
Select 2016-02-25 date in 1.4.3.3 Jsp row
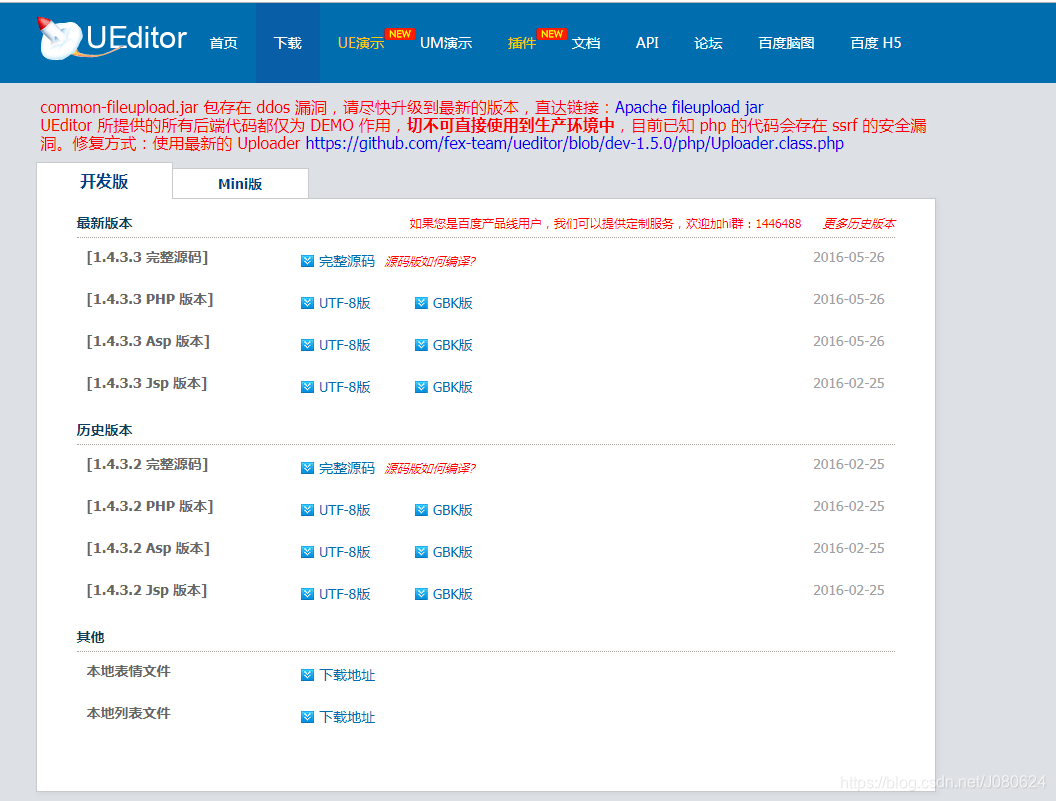[x=849, y=383]
